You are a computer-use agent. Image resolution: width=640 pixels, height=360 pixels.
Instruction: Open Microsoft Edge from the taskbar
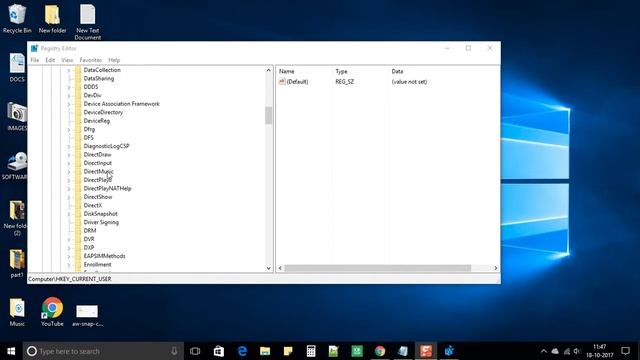242,351
